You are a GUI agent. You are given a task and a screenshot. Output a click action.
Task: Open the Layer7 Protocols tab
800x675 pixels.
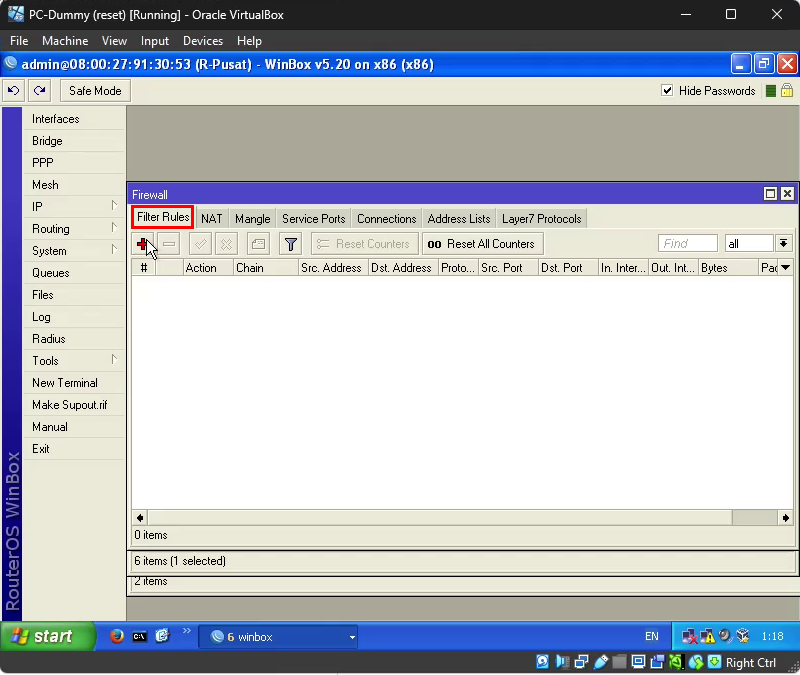click(x=542, y=219)
